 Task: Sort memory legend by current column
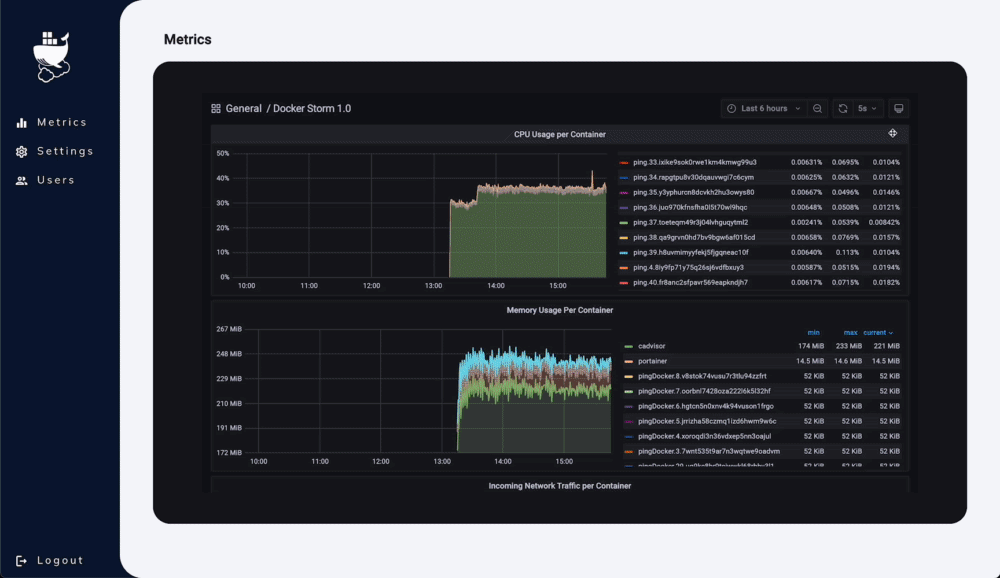878,333
